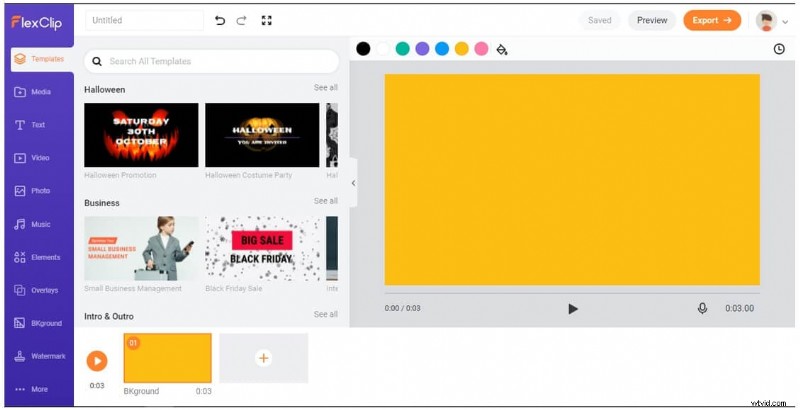
Task: Open the custom color fill bucket
Action: tap(502, 49)
